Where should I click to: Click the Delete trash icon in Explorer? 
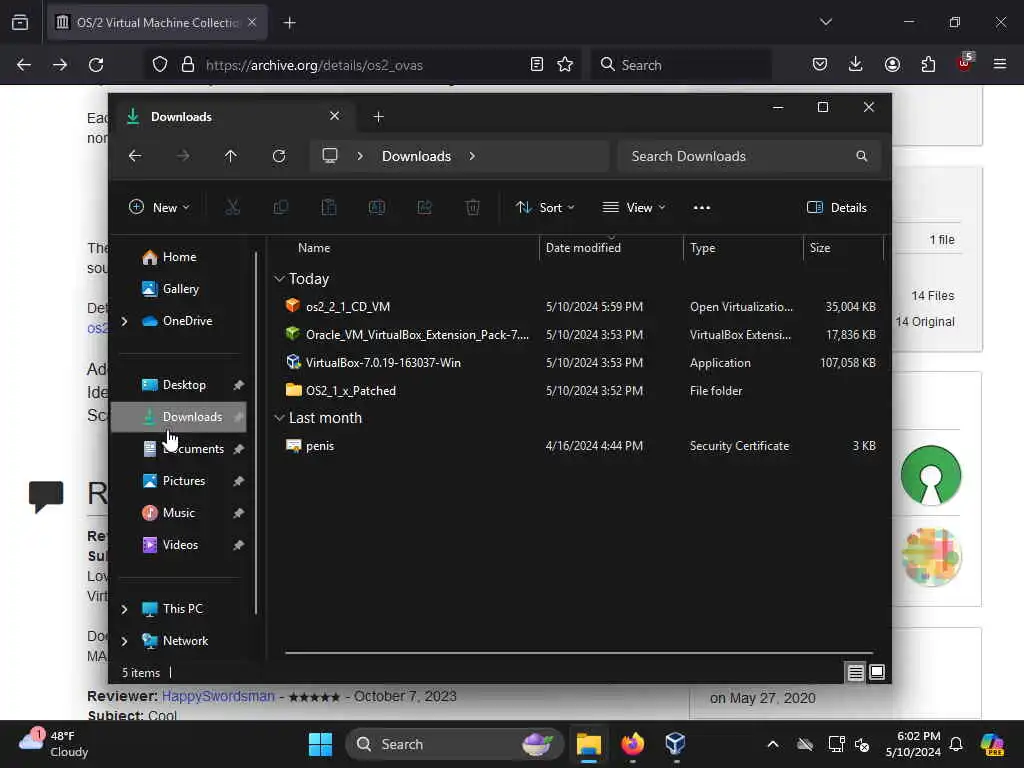point(473,208)
